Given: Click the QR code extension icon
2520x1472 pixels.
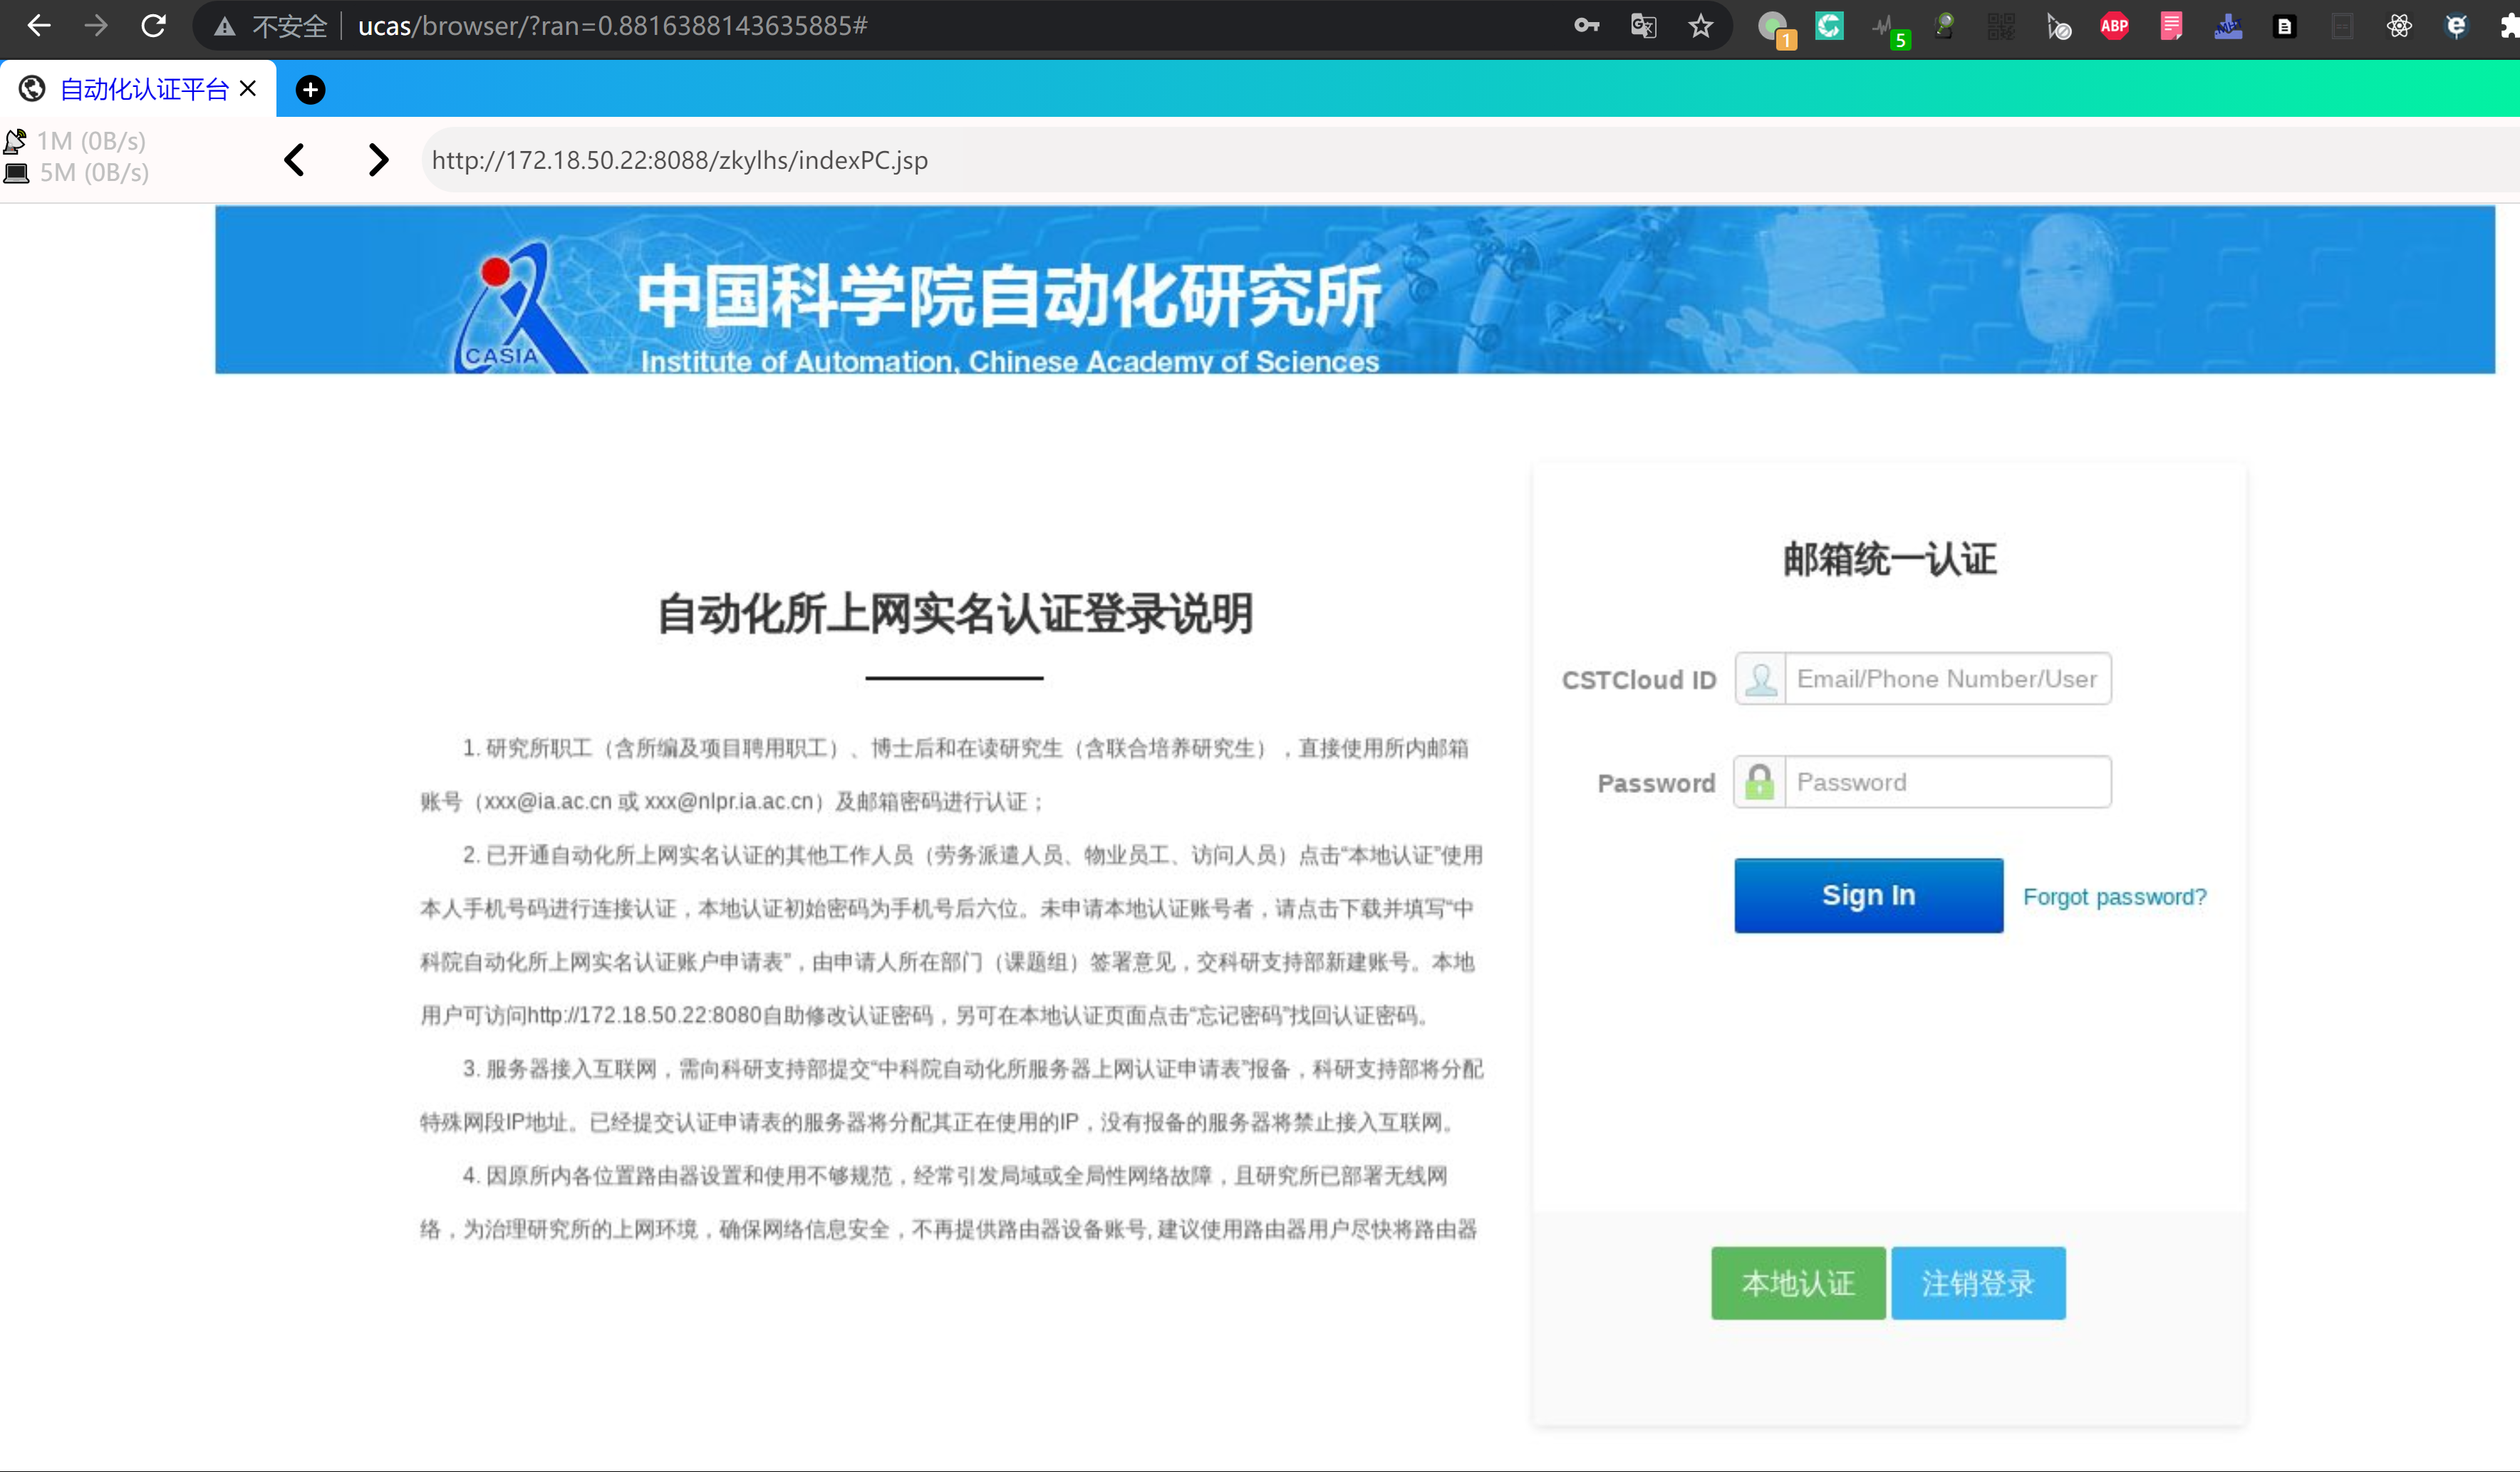Looking at the screenshot, I should [2001, 26].
